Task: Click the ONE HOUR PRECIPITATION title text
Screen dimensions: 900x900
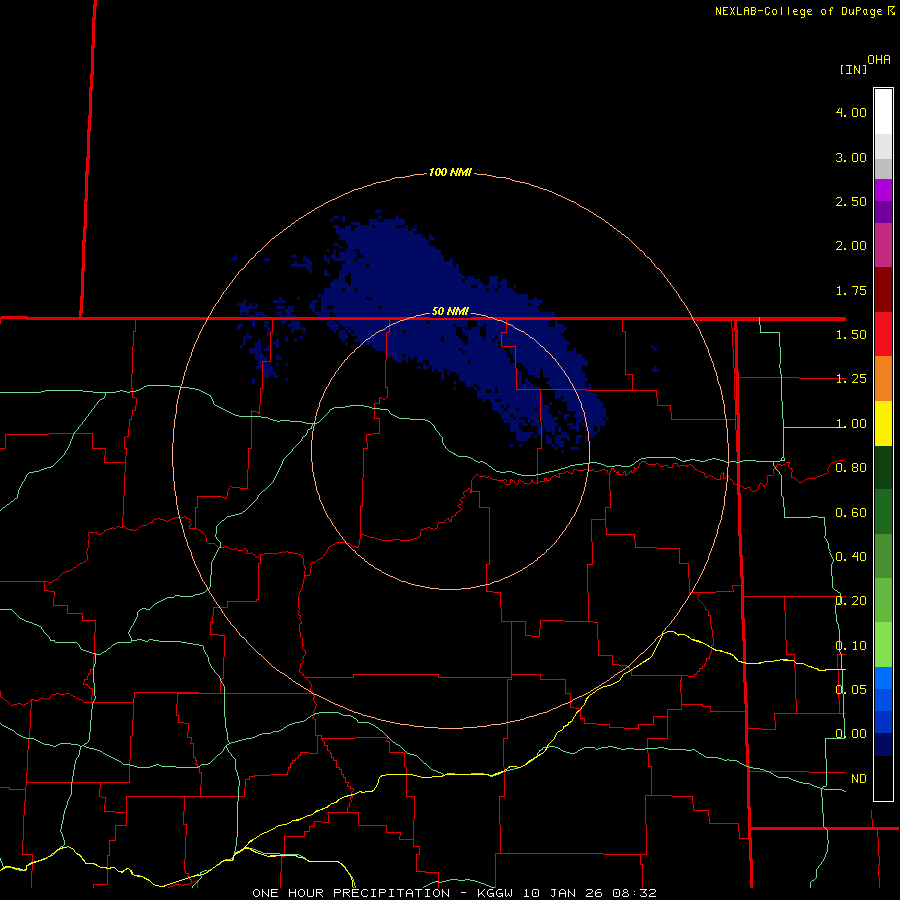Action: click(351, 893)
